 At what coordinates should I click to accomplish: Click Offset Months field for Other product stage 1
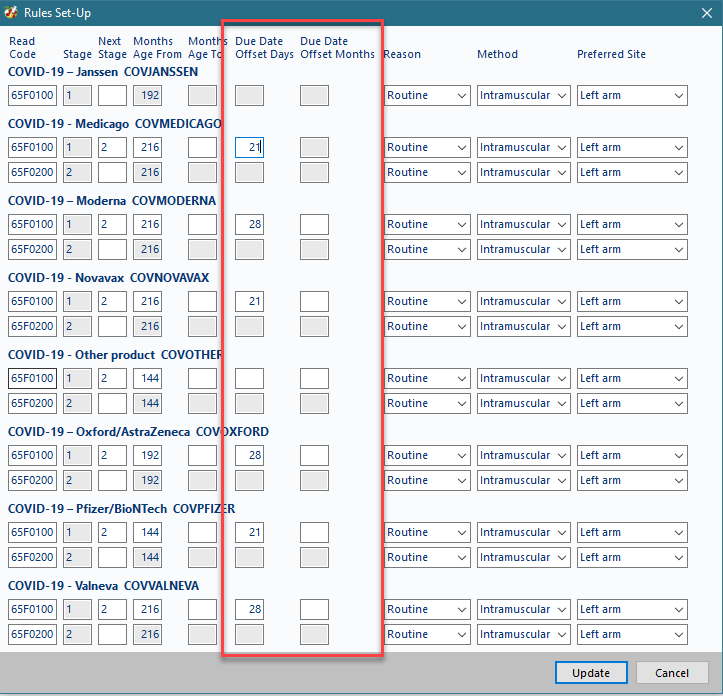click(x=314, y=379)
